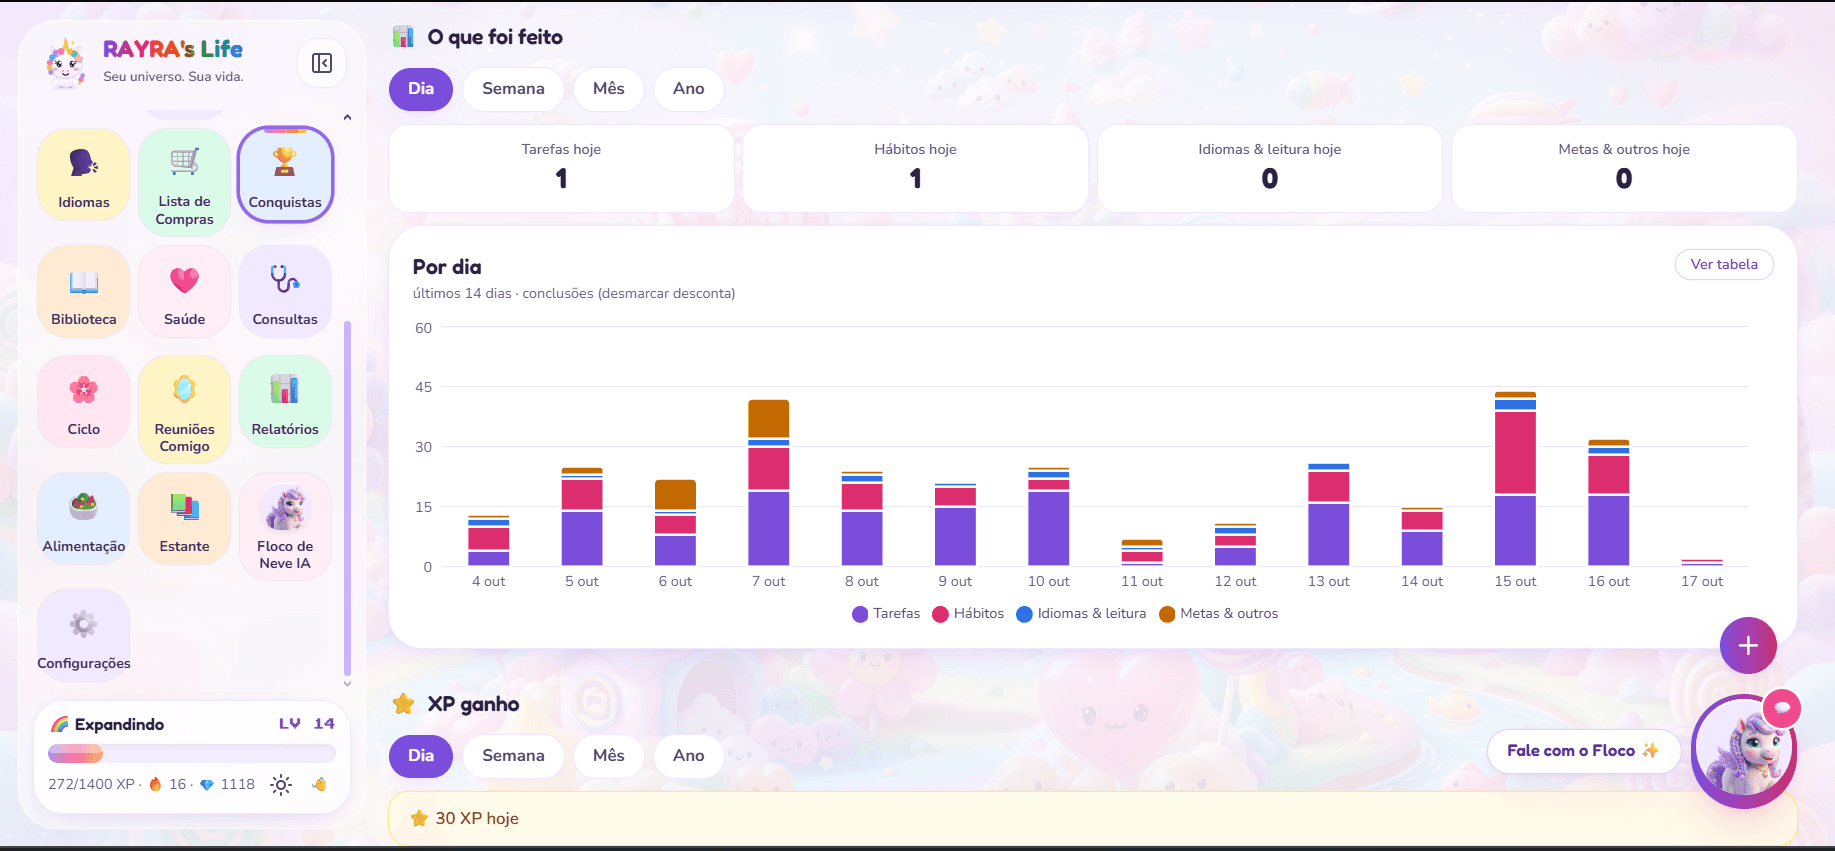
Task: Click the sidebar scroll up arrow
Action: click(x=347, y=118)
